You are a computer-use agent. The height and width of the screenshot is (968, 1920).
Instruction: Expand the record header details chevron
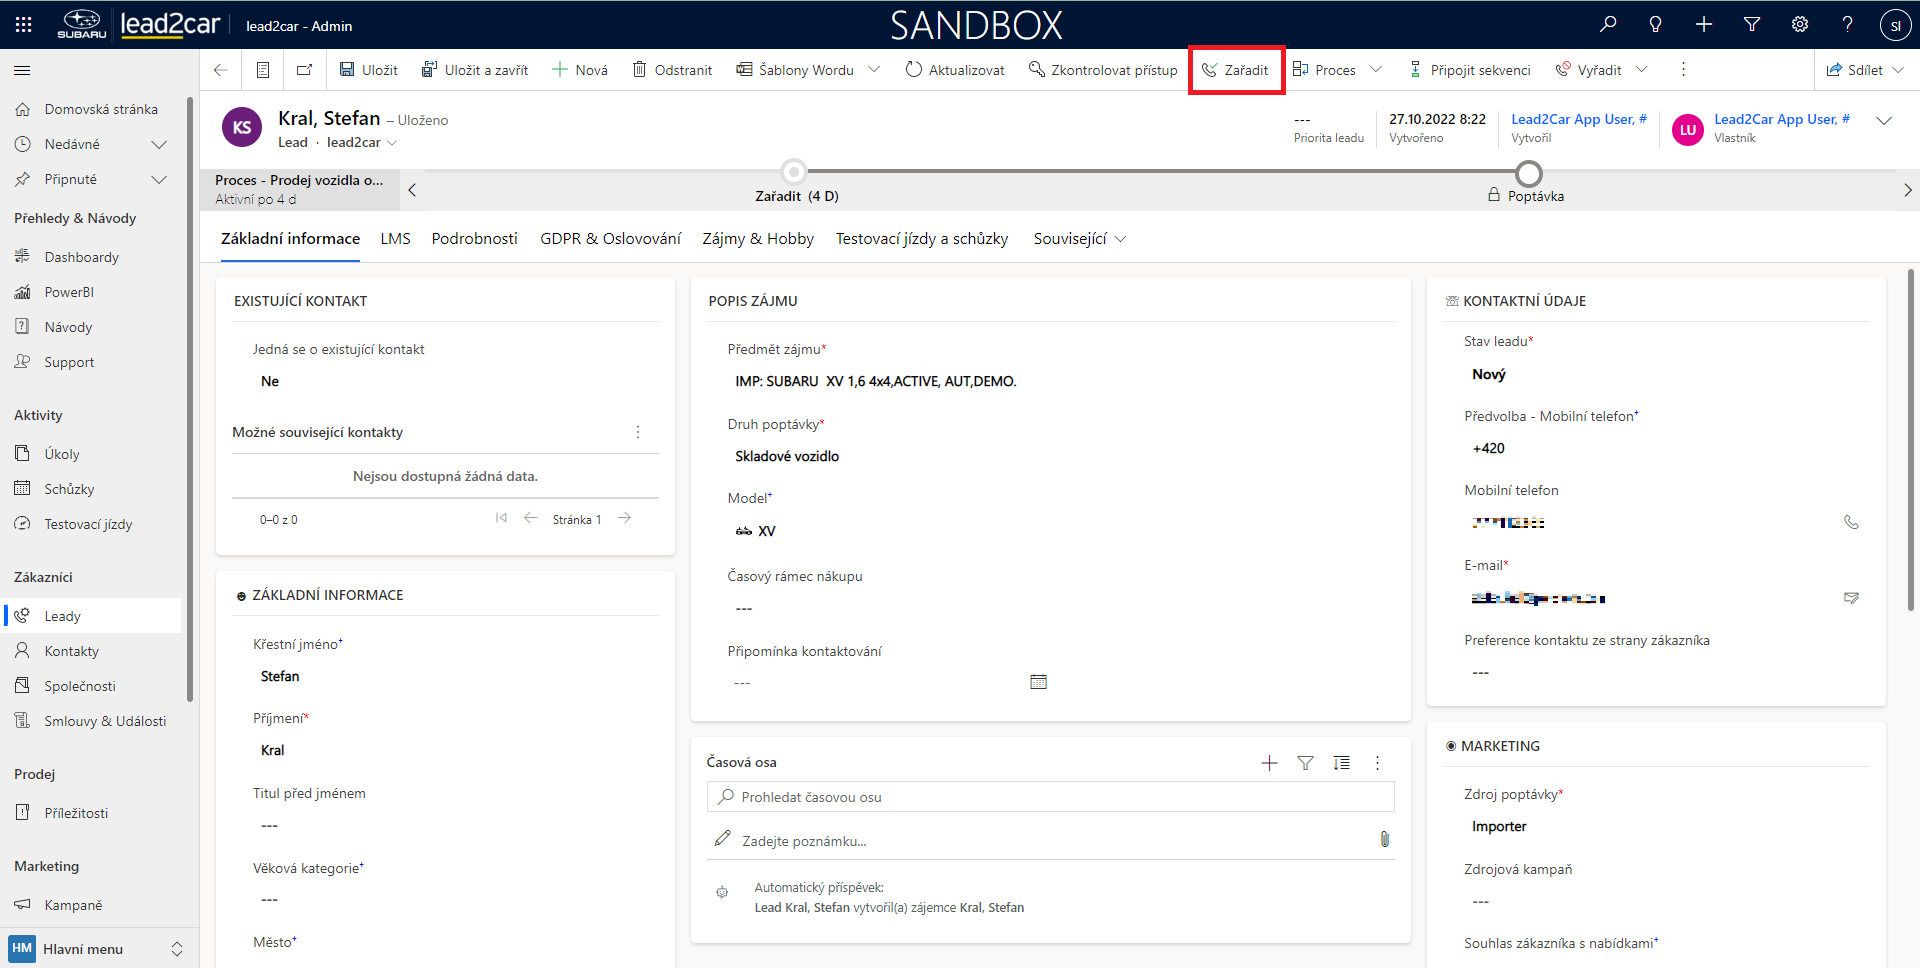[x=1884, y=121]
